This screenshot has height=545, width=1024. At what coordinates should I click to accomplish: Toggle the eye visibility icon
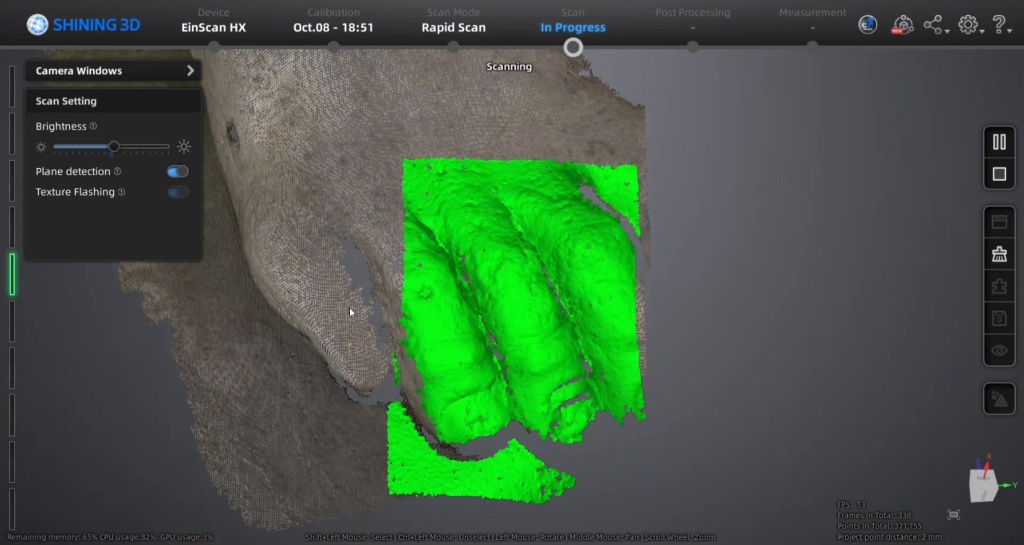(999, 350)
